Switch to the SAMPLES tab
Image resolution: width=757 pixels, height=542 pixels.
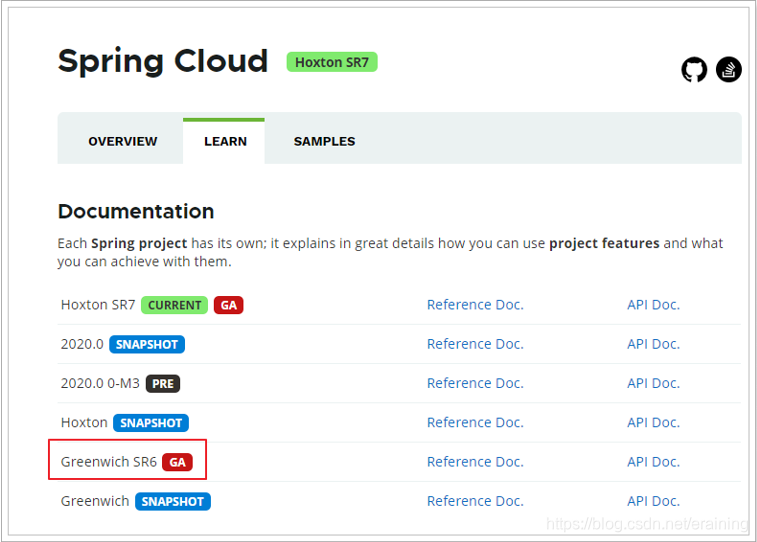[x=324, y=141]
